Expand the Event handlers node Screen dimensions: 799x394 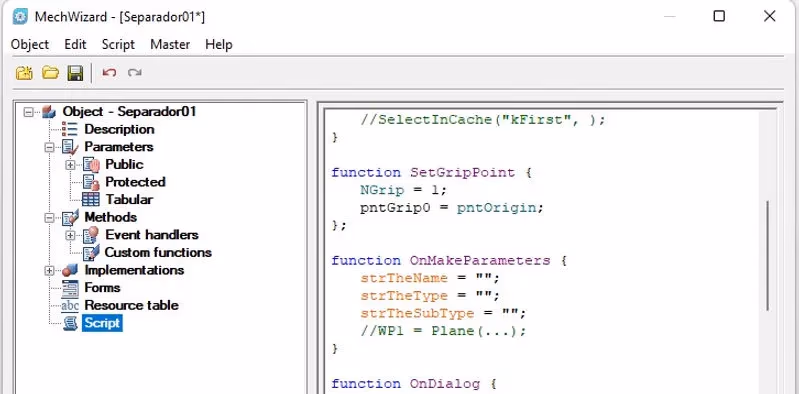coord(70,235)
